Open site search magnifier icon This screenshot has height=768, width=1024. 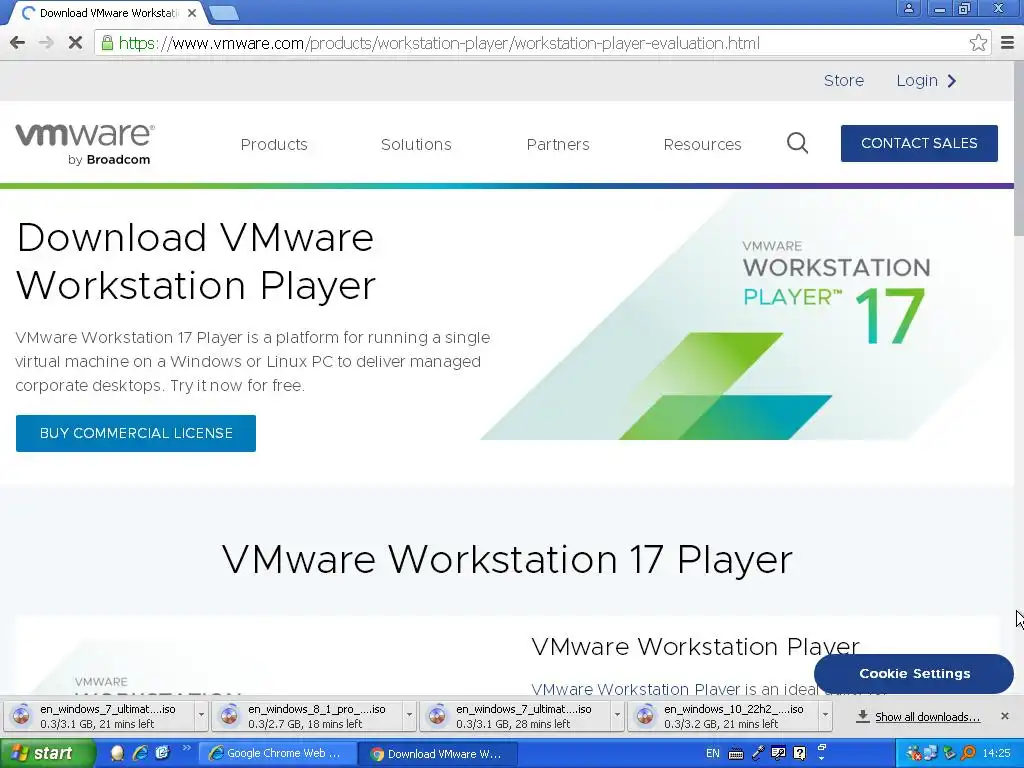click(x=797, y=143)
